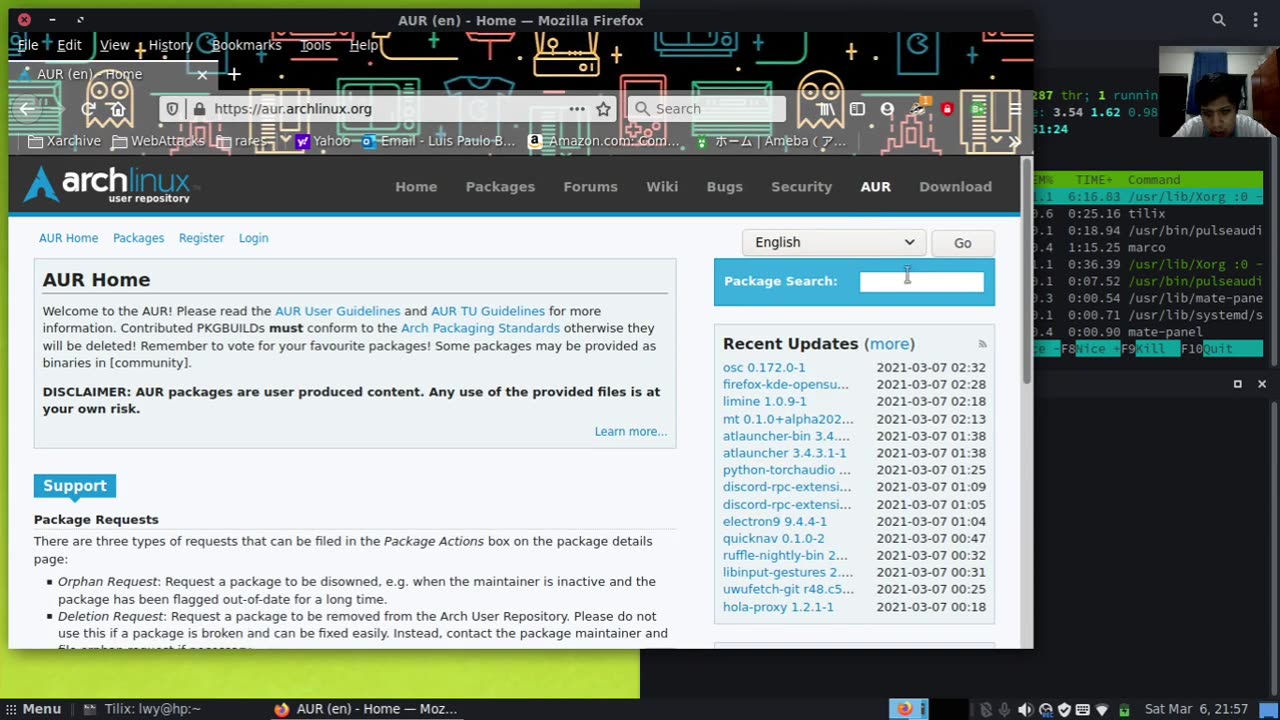Open the Firefox Library icon
Image resolution: width=1280 pixels, height=720 pixels.
tap(826, 109)
